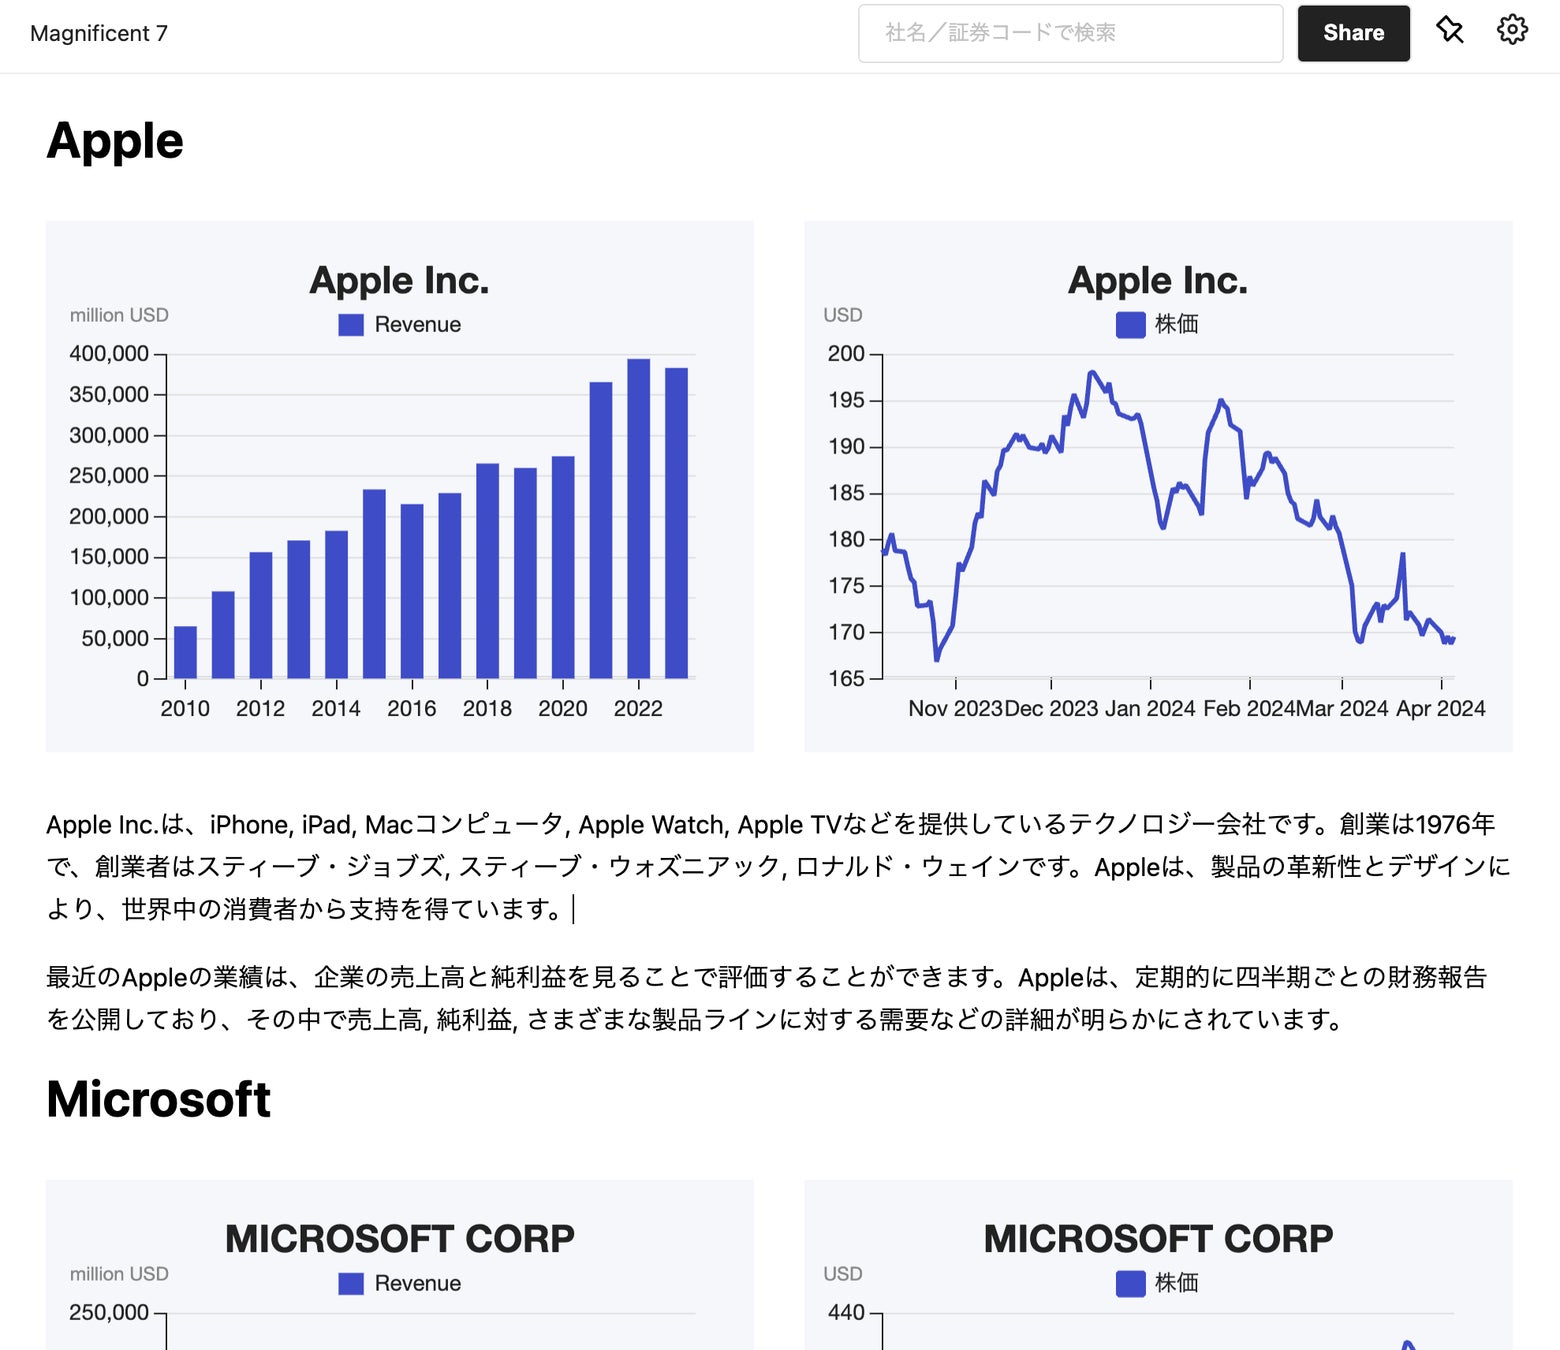The height and width of the screenshot is (1350, 1560).
Task: Click the Magnificent 7 page title
Action: tap(99, 33)
